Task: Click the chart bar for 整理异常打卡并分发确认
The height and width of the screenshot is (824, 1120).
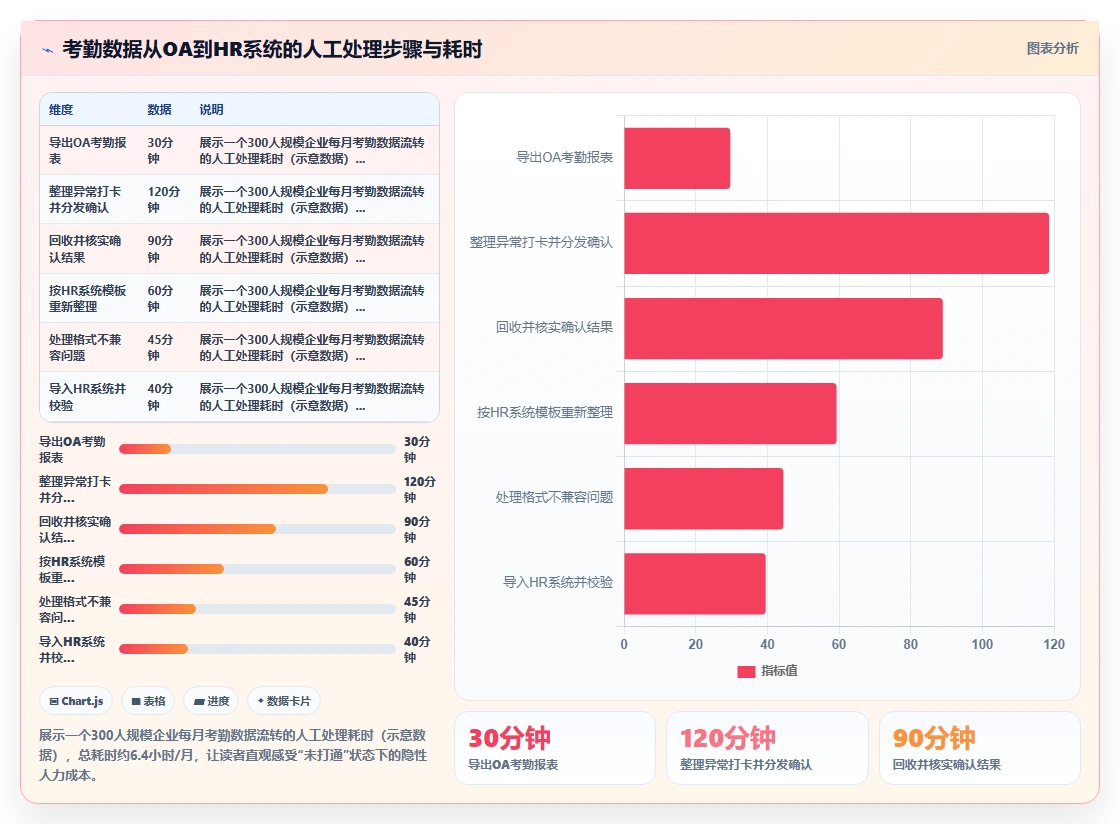Action: click(836, 243)
